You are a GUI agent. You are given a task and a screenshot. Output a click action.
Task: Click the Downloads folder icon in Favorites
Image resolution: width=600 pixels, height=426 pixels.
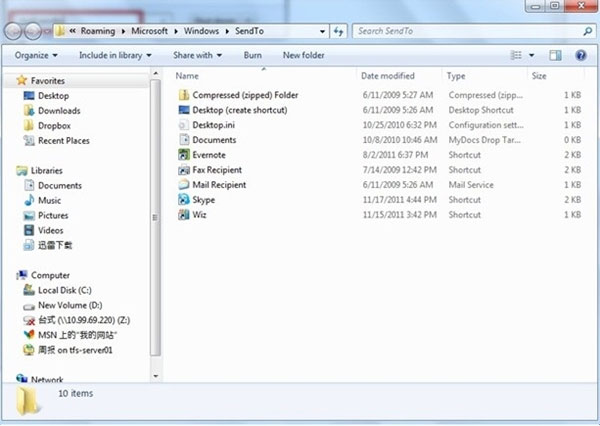click(29, 111)
